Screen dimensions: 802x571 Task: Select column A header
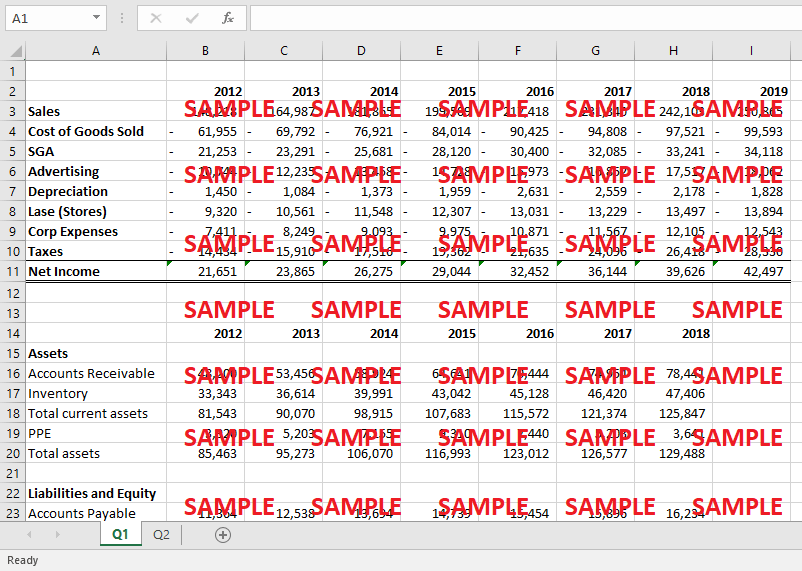coord(96,51)
